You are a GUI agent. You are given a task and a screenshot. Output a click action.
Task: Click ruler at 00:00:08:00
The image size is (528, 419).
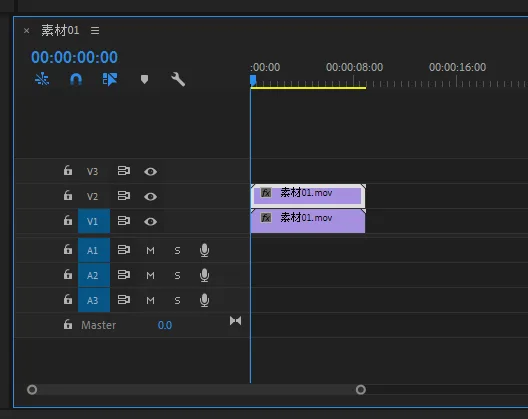pos(354,67)
